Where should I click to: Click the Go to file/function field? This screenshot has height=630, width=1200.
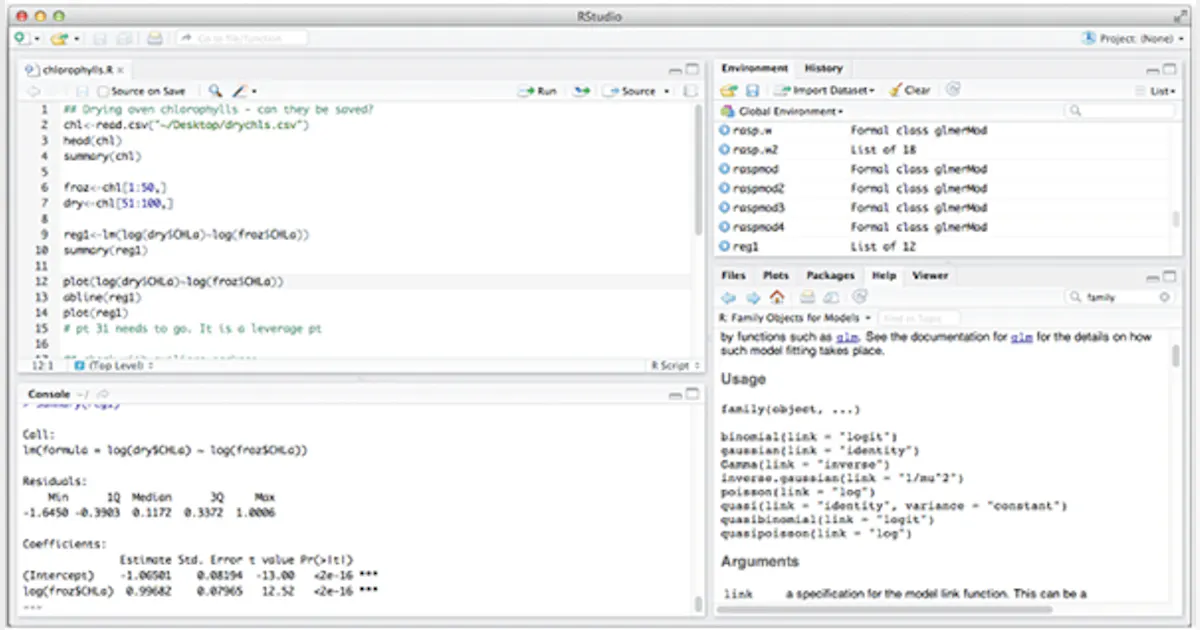click(x=241, y=38)
